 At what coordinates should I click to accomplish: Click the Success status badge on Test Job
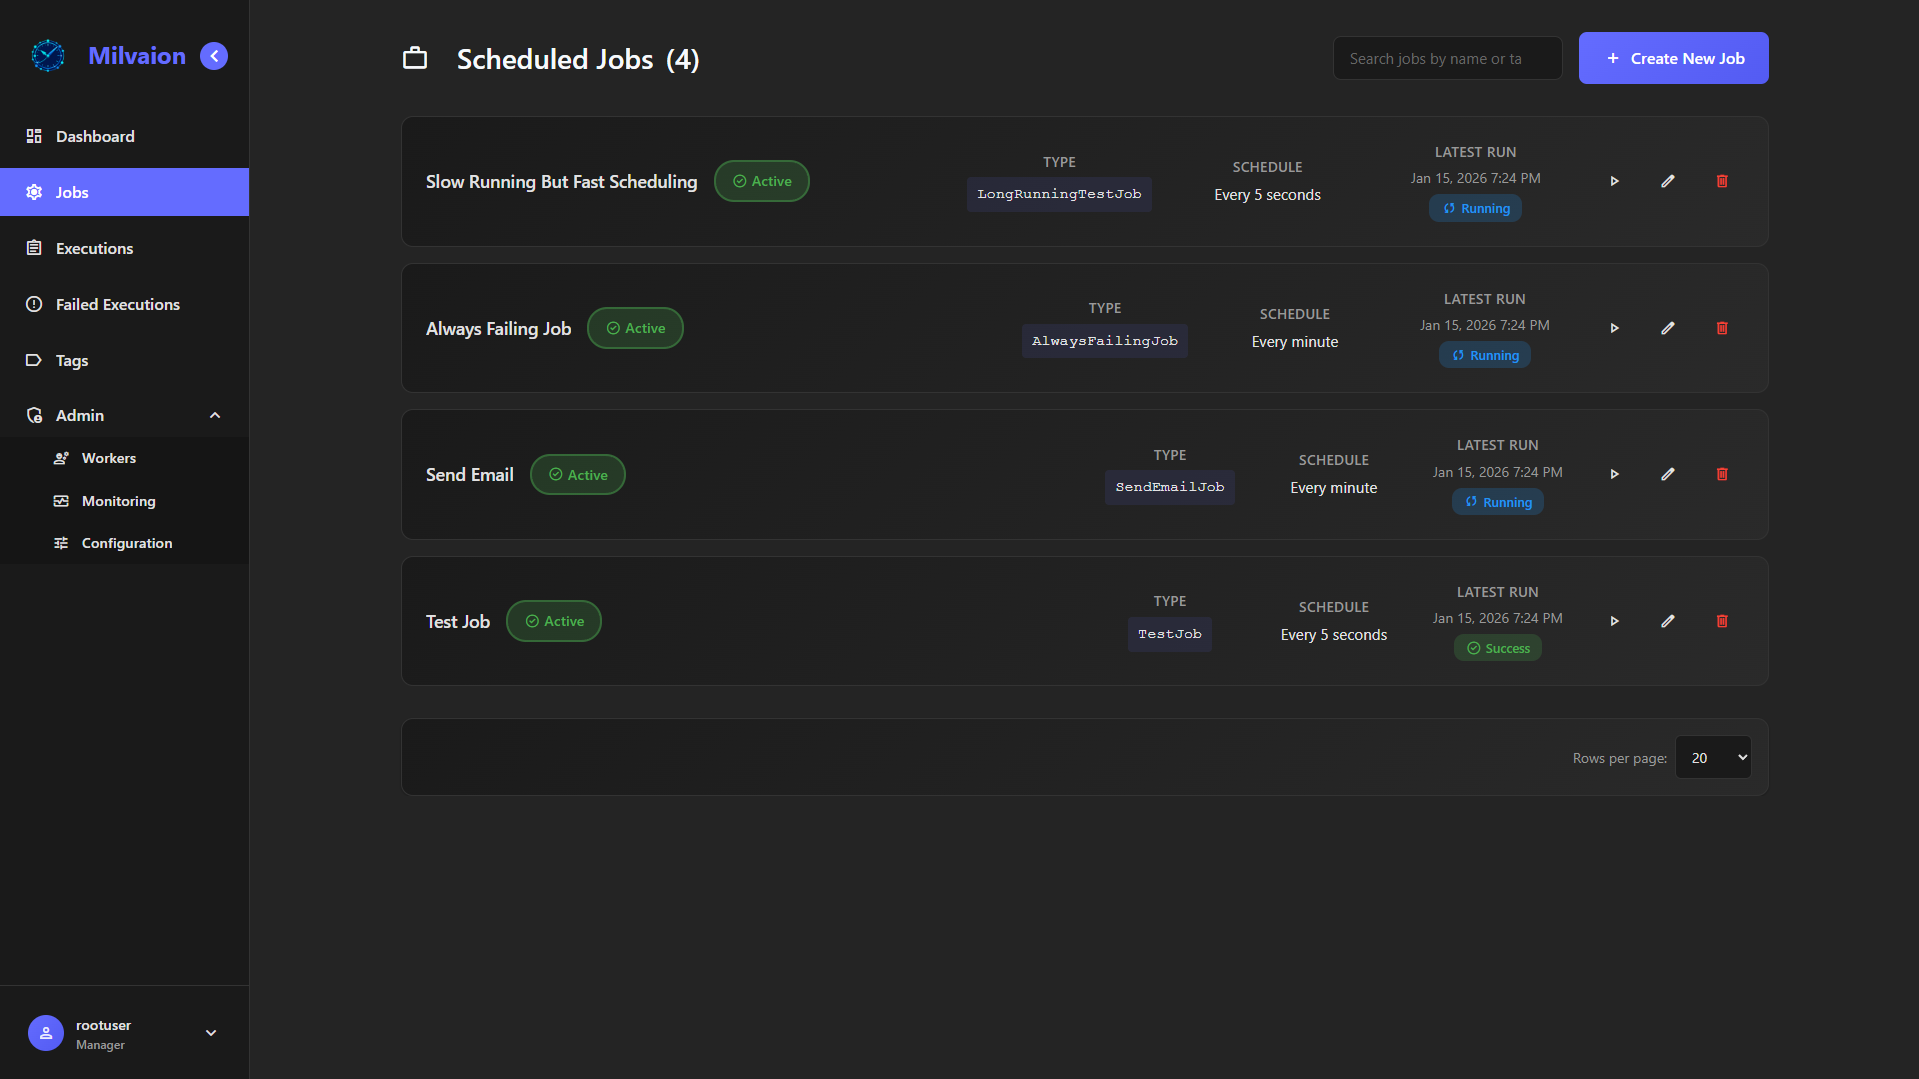coord(1497,648)
